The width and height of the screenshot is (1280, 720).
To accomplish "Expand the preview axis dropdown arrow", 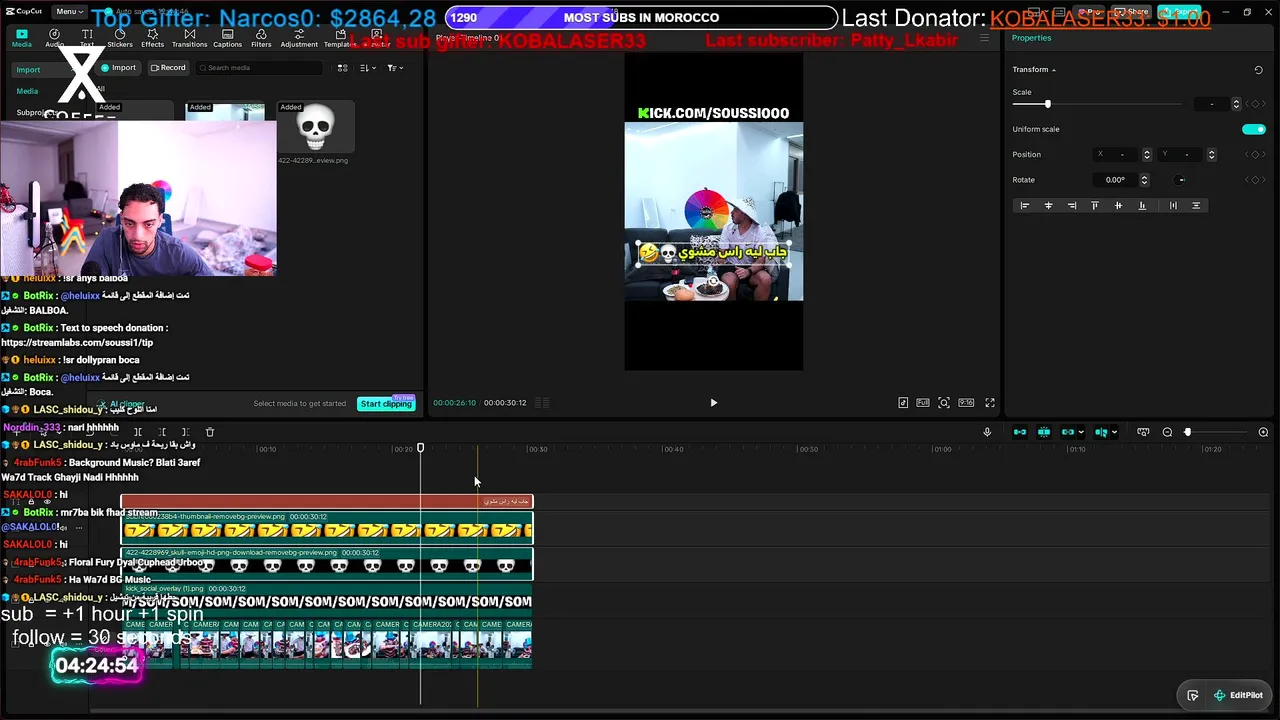I will [1114, 432].
